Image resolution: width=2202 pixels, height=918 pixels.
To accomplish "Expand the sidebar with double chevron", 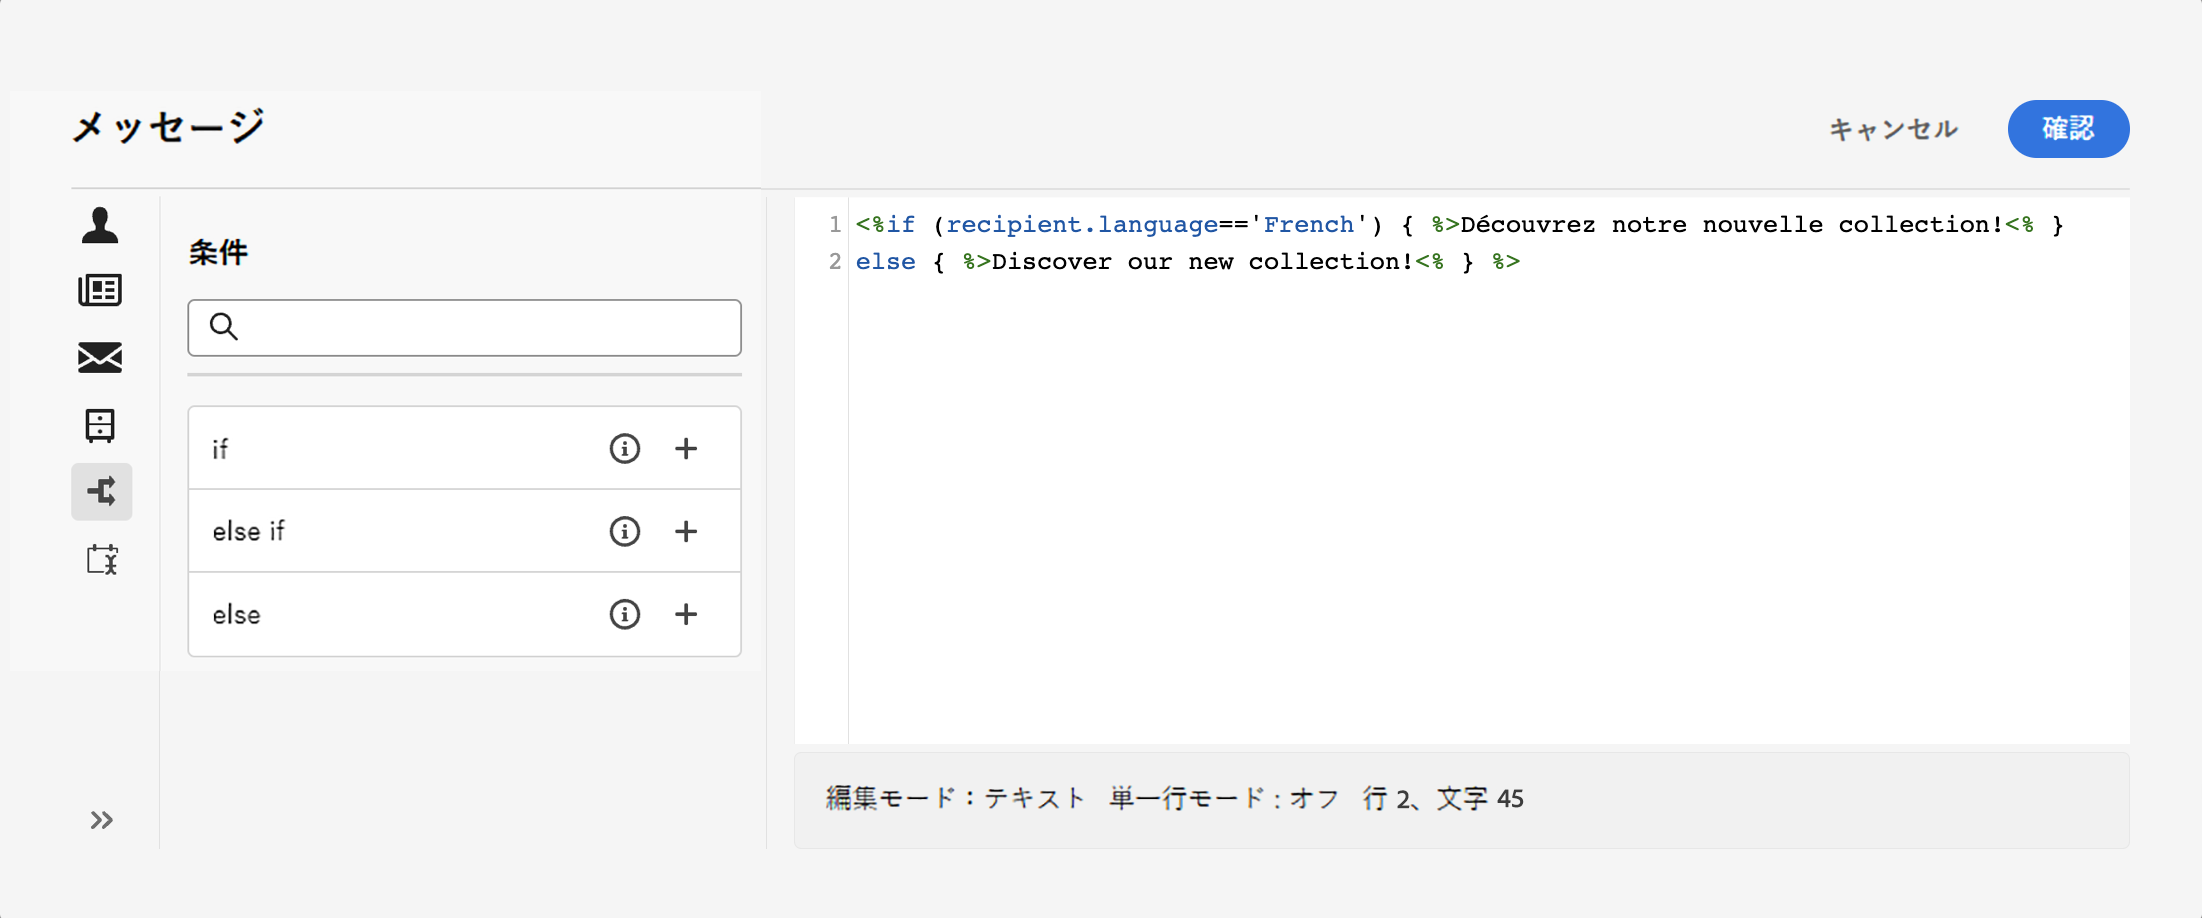I will pyautogui.click(x=101, y=820).
